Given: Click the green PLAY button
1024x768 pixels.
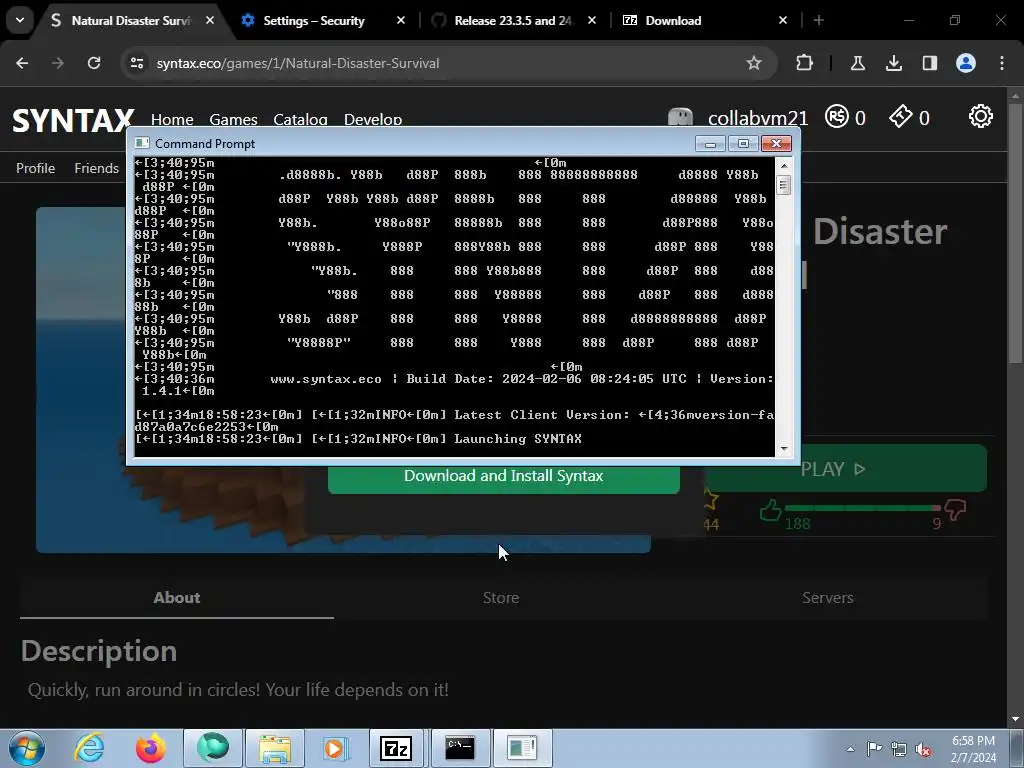Looking at the screenshot, I should (845, 468).
